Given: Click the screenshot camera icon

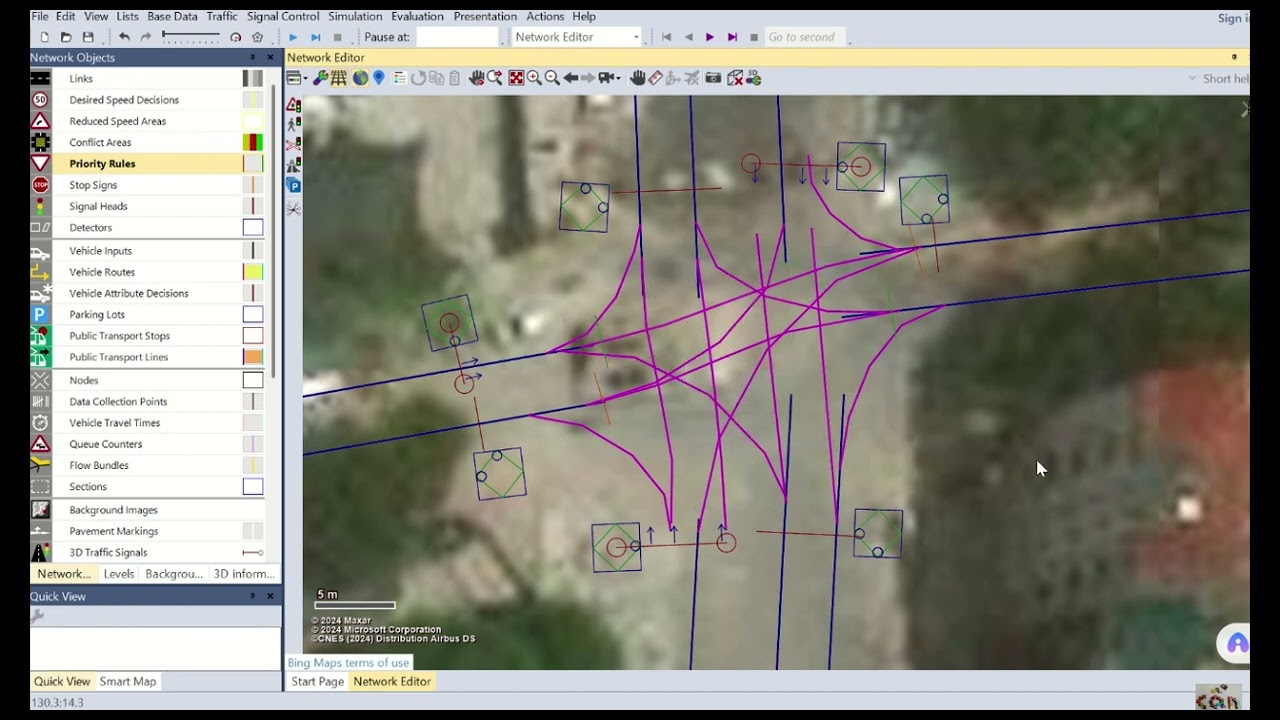Looking at the screenshot, I should 713,78.
